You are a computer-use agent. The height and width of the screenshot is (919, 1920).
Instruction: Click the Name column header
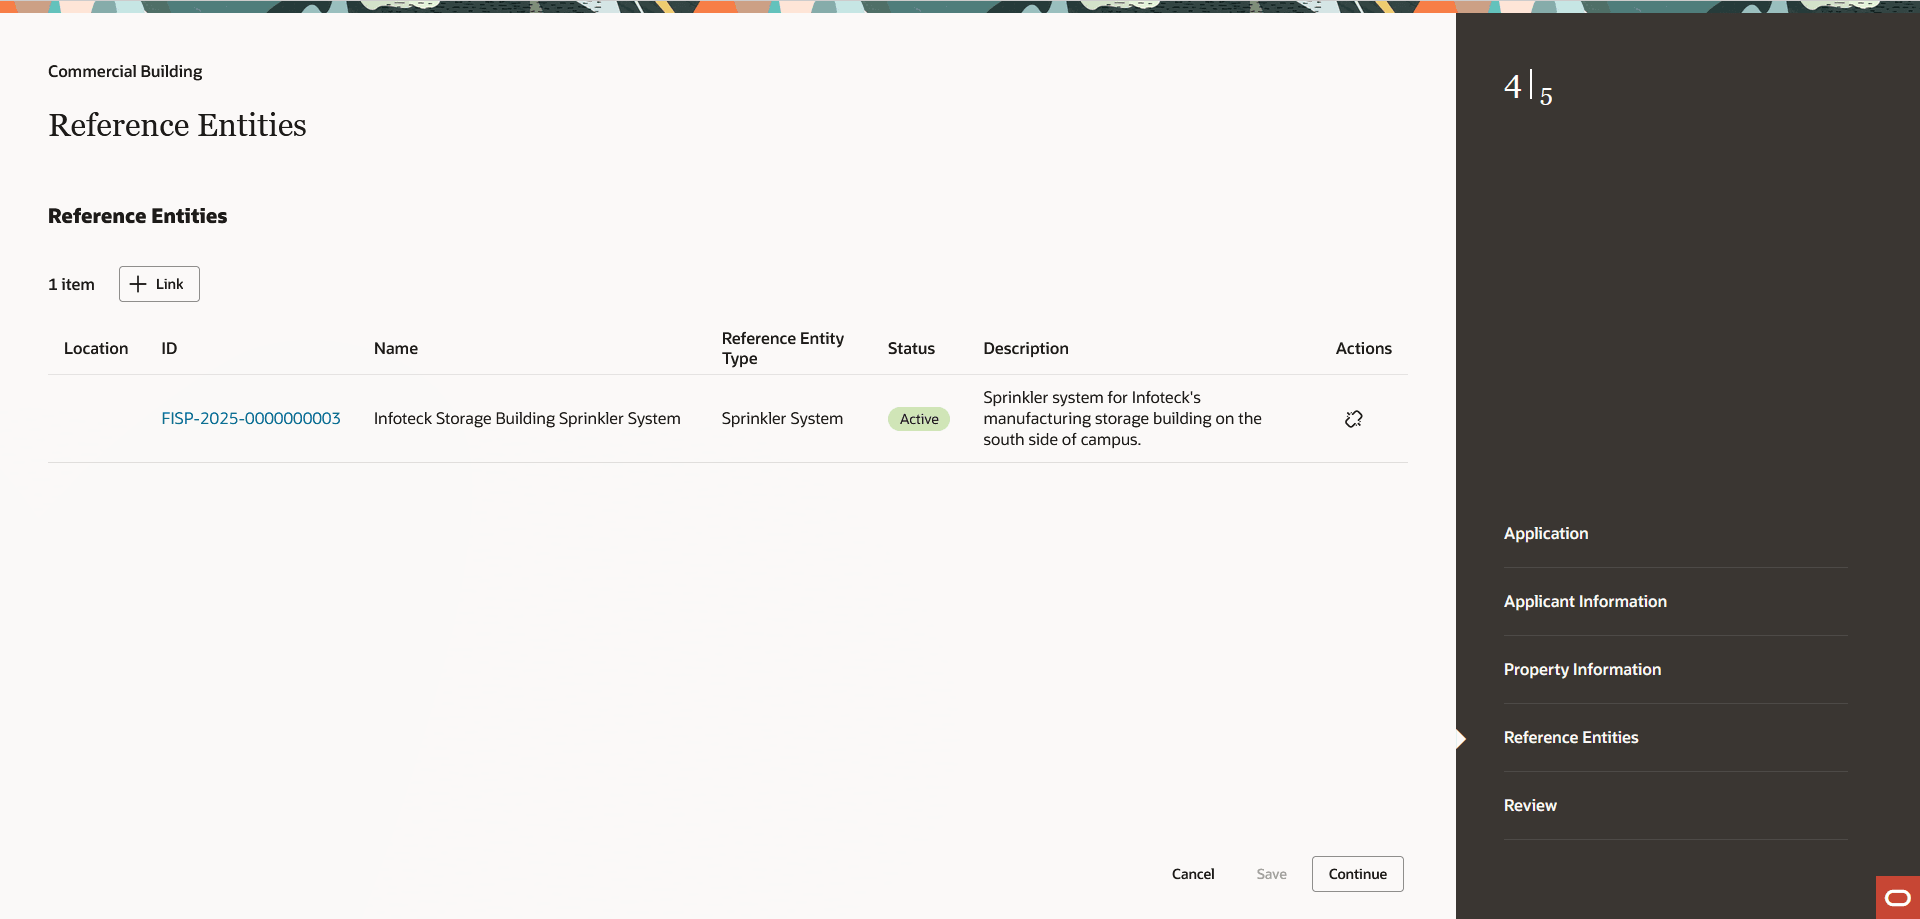(x=395, y=348)
